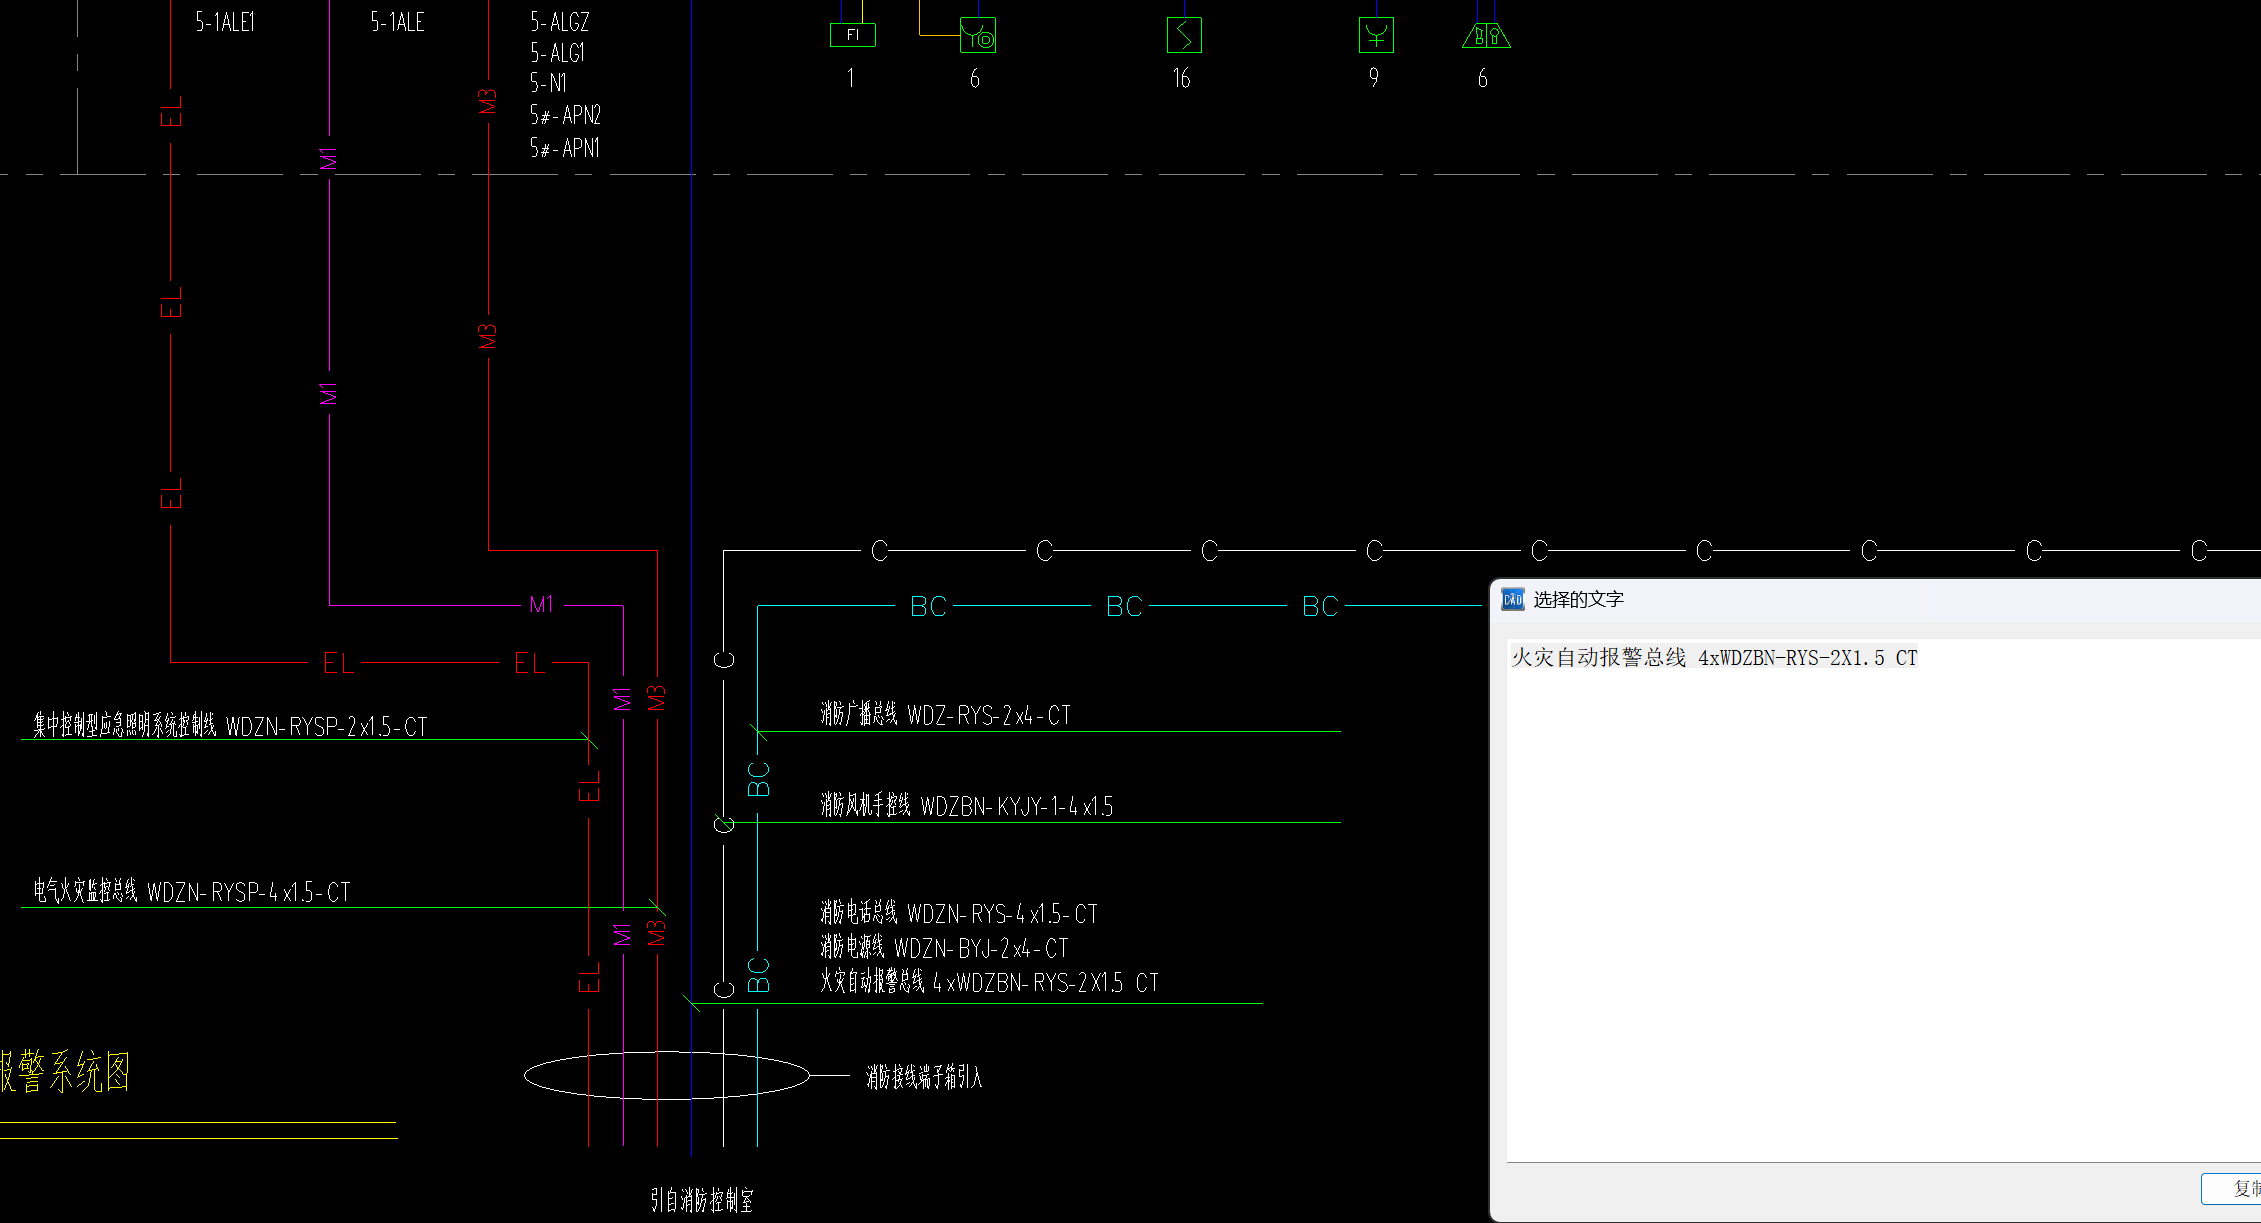Click the green FI flow indicator symbol
Viewport: 2261px width, 1223px height.
point(852,35)
